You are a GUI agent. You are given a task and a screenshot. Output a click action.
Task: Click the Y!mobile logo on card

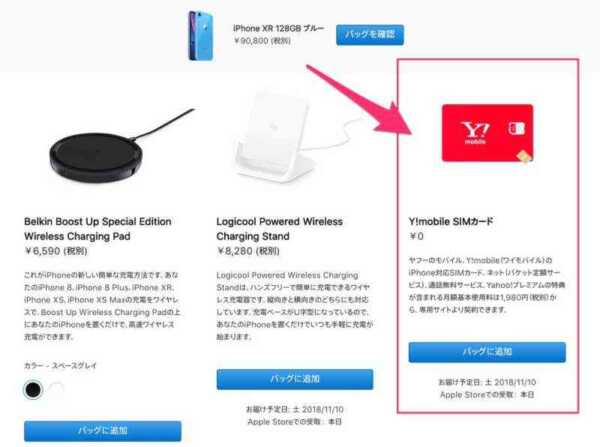click(475, 133)
